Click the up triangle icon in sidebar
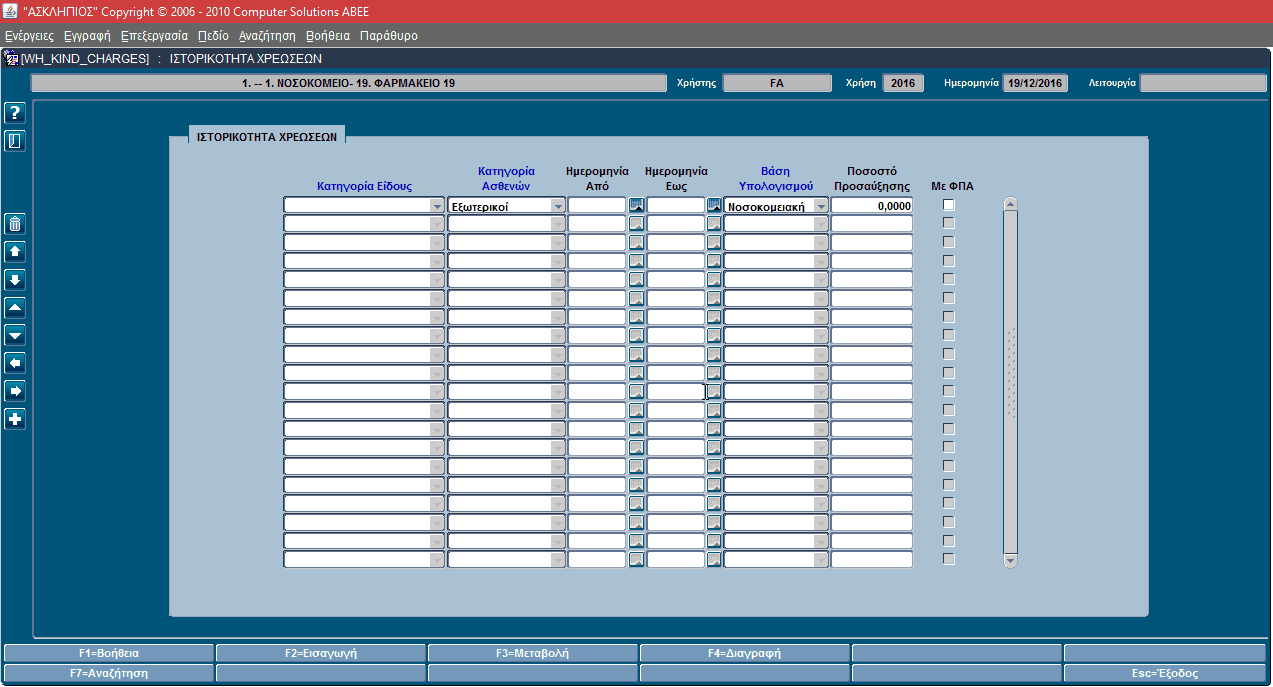The height and width of the screenshot is (687, 1273). click(x=15, y=308)
